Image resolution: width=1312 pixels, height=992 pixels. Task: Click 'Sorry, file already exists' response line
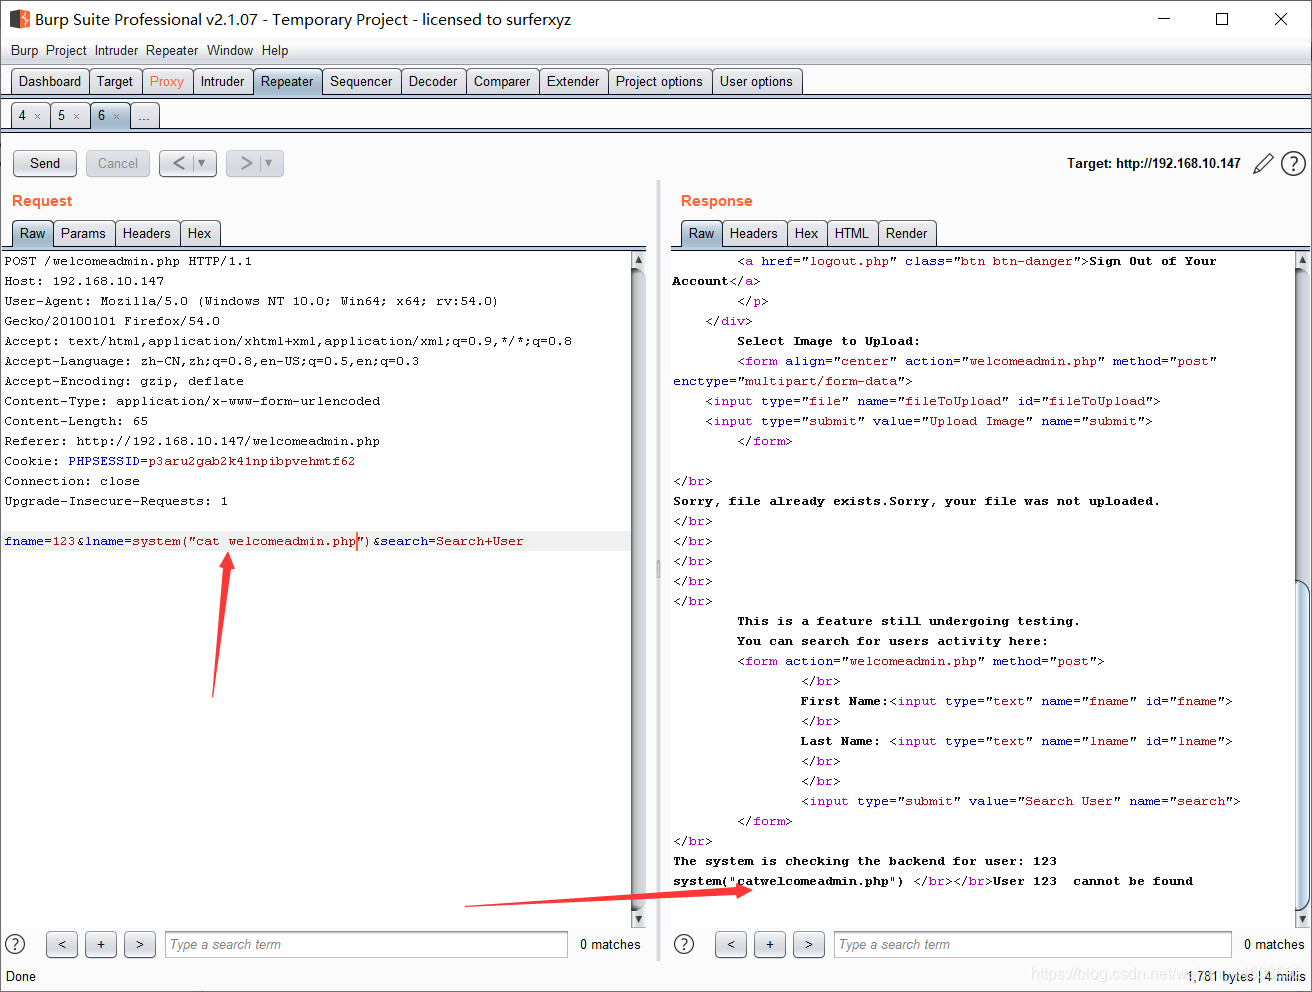pyautogui.click(x=916, y=501)
